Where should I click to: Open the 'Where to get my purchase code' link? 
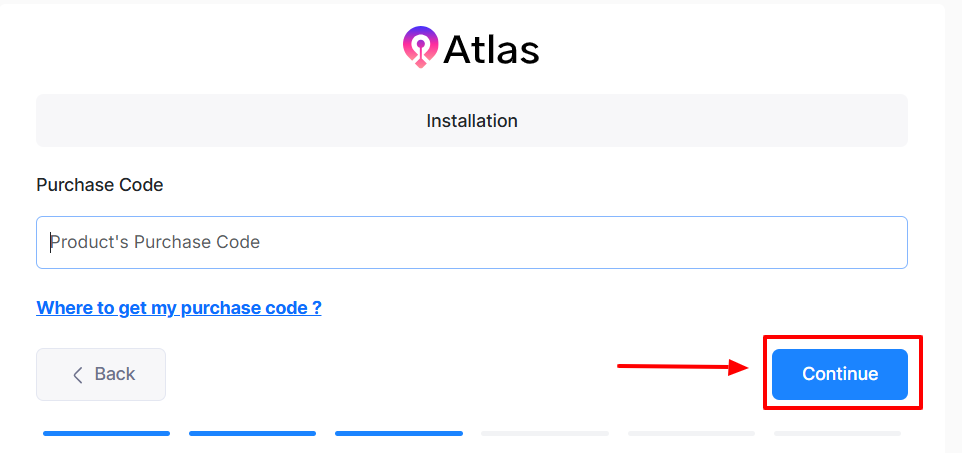tap(179, 308)
